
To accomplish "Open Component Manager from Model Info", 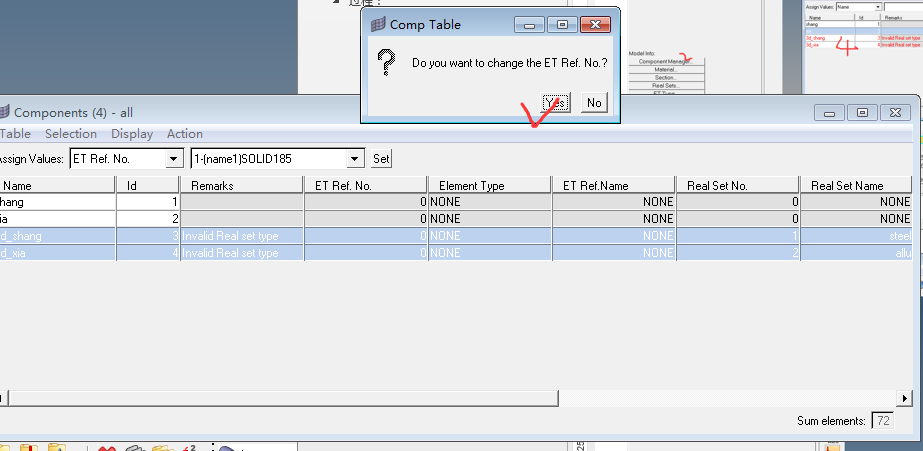I will [666, 61].
